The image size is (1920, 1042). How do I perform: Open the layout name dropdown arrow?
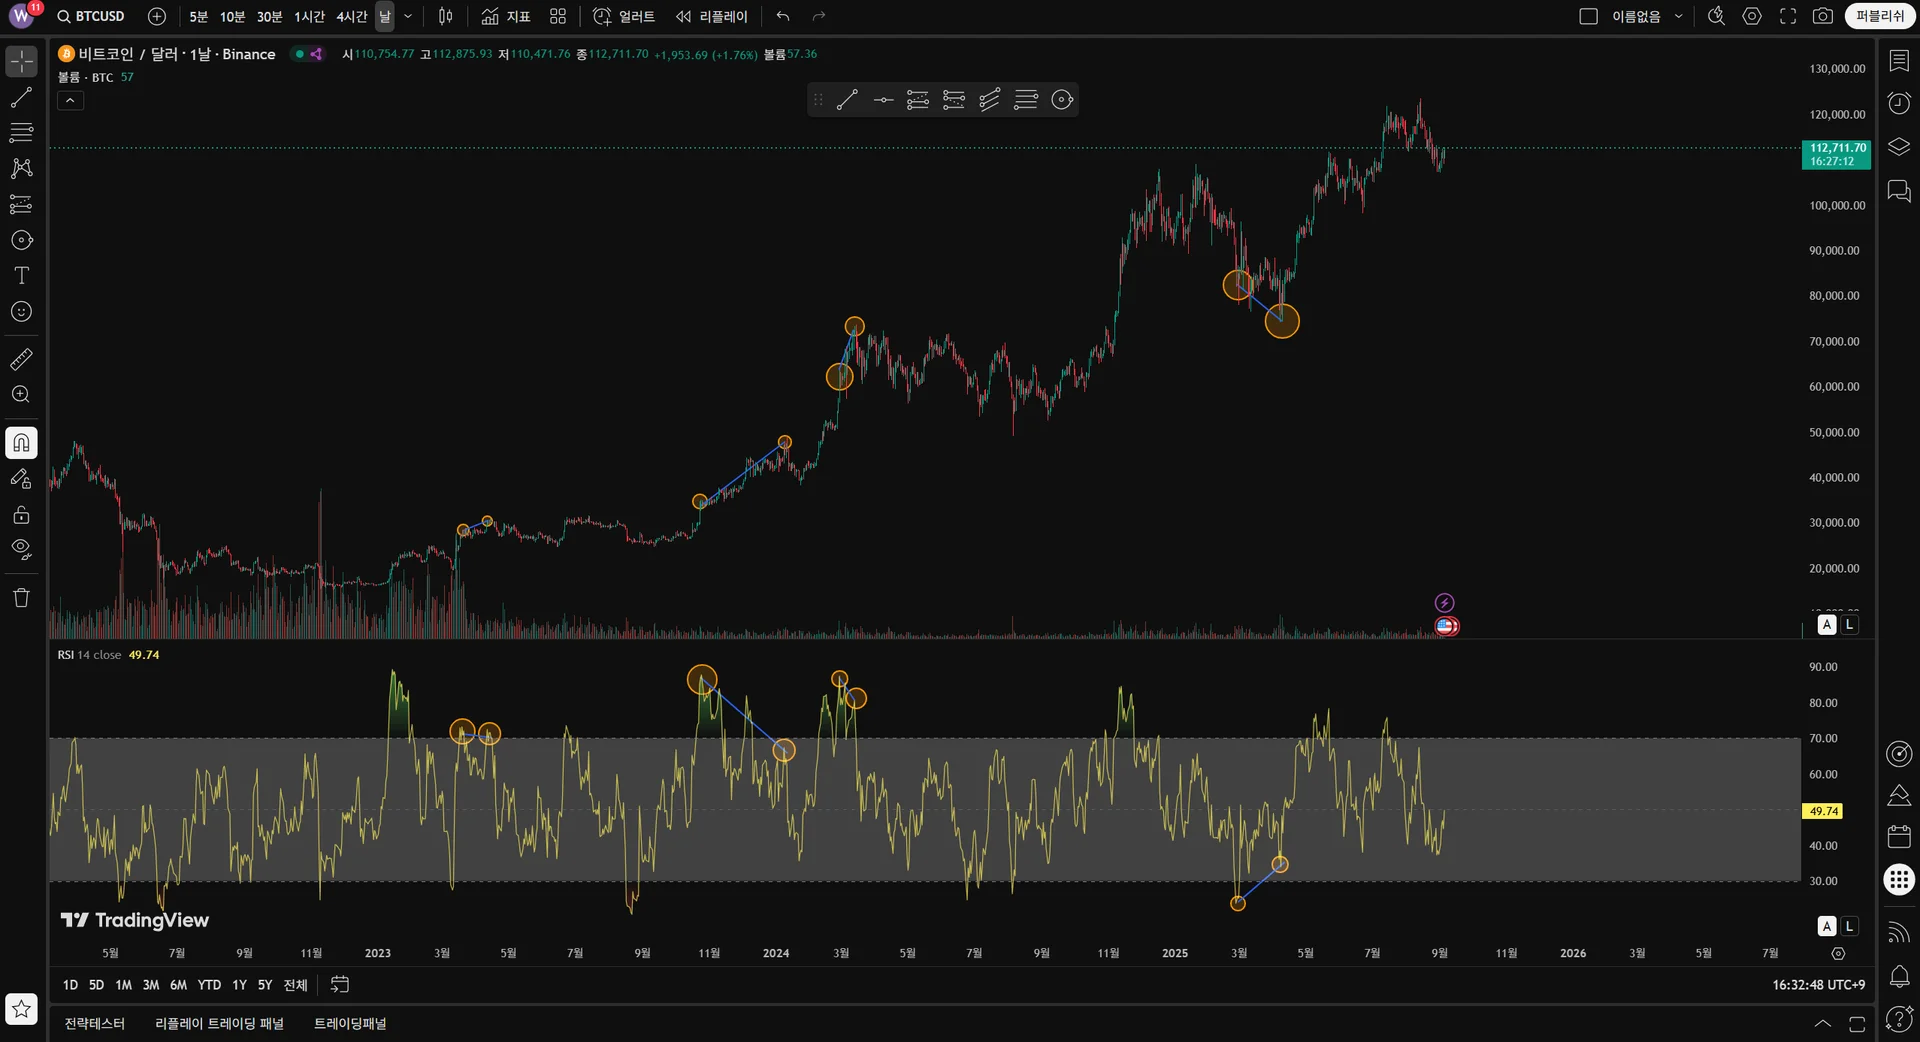(1679, 16)
